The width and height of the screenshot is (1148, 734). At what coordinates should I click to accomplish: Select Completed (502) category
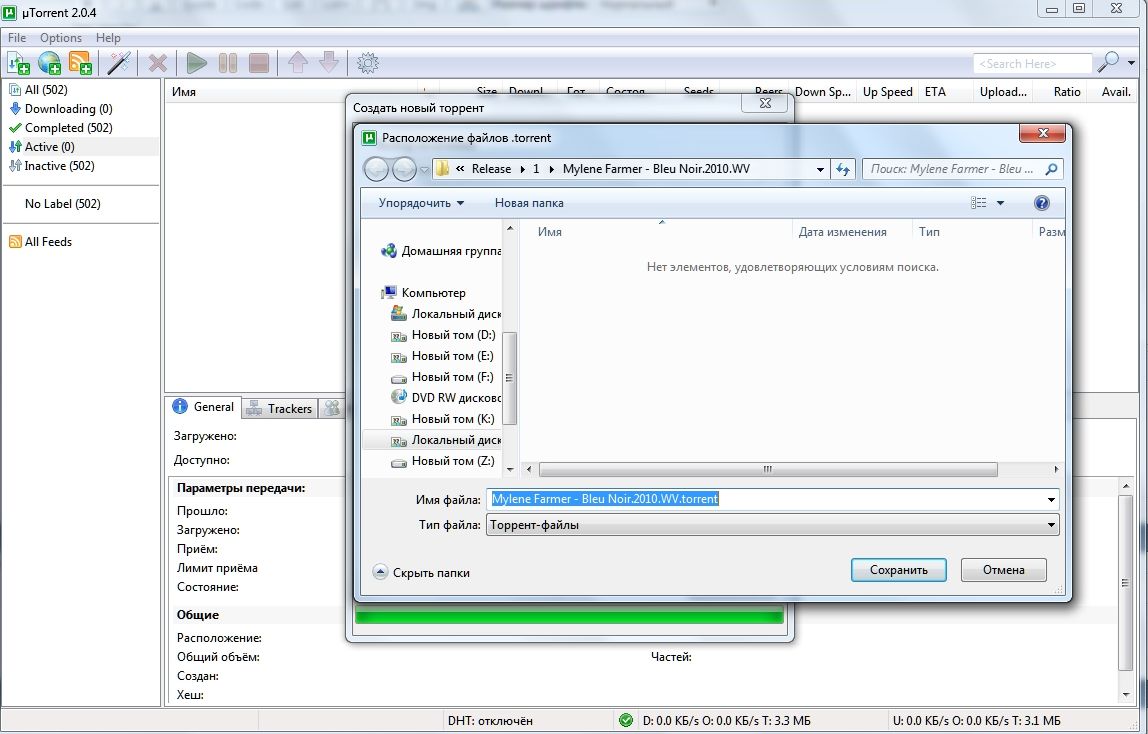coord(69,128)
